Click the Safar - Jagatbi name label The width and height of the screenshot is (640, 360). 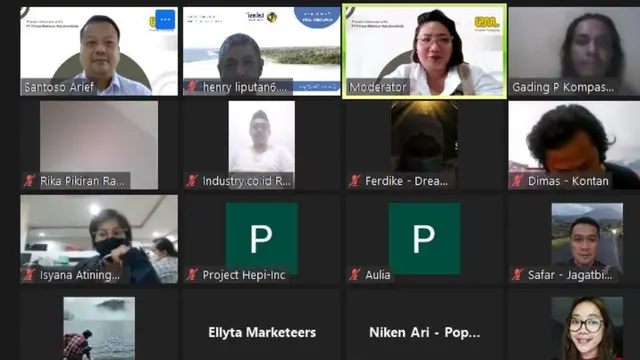pos(570,275)
